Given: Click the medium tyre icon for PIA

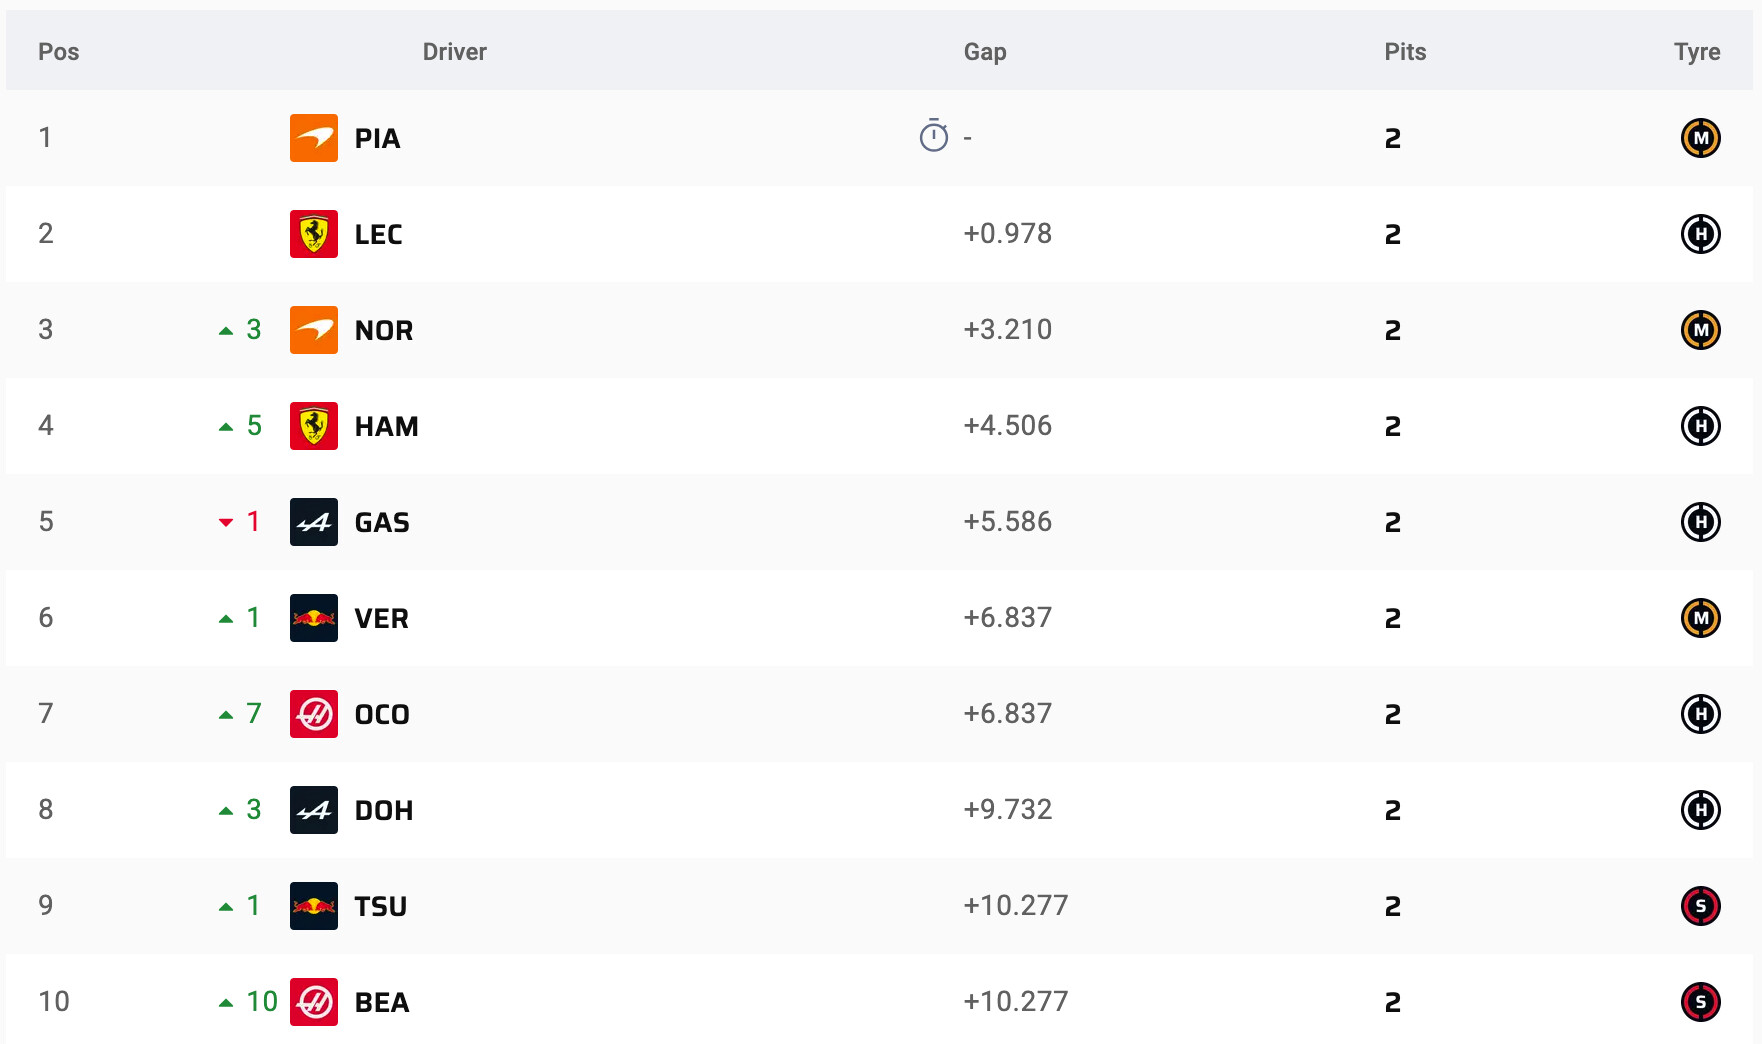Looking at the screenshot, I should [x=1700, y=138].
